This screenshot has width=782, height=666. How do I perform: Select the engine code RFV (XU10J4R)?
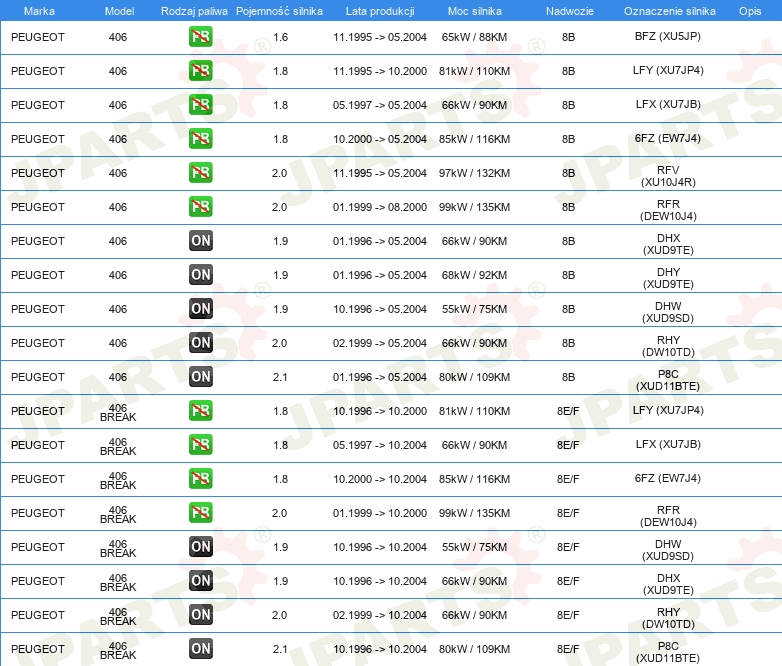click(668, 176)
